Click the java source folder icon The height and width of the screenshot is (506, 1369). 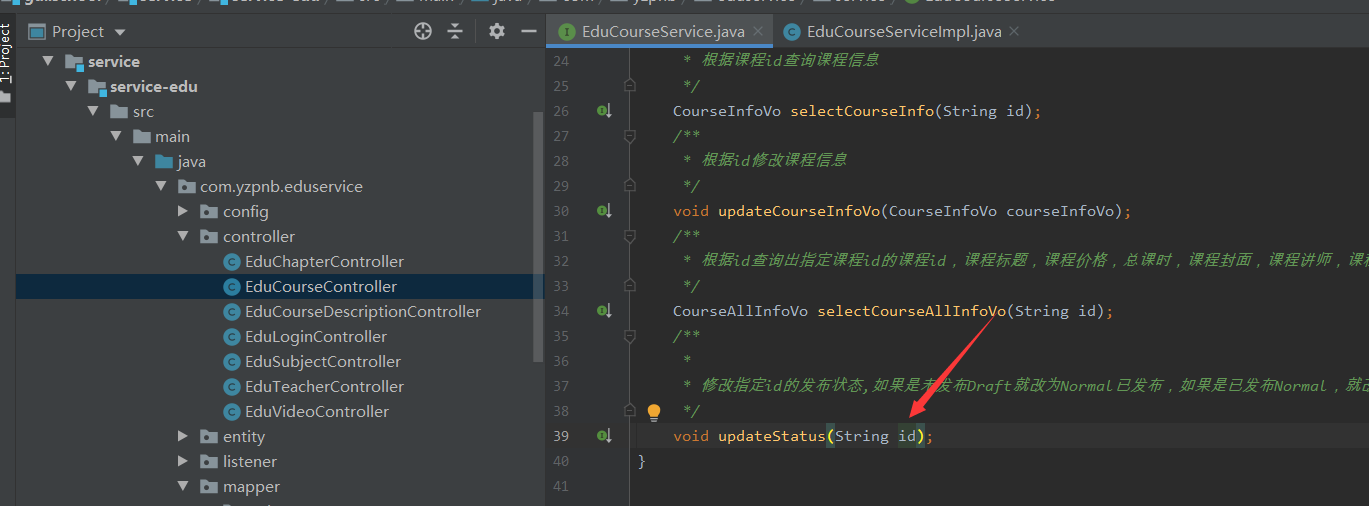[164, 162]
